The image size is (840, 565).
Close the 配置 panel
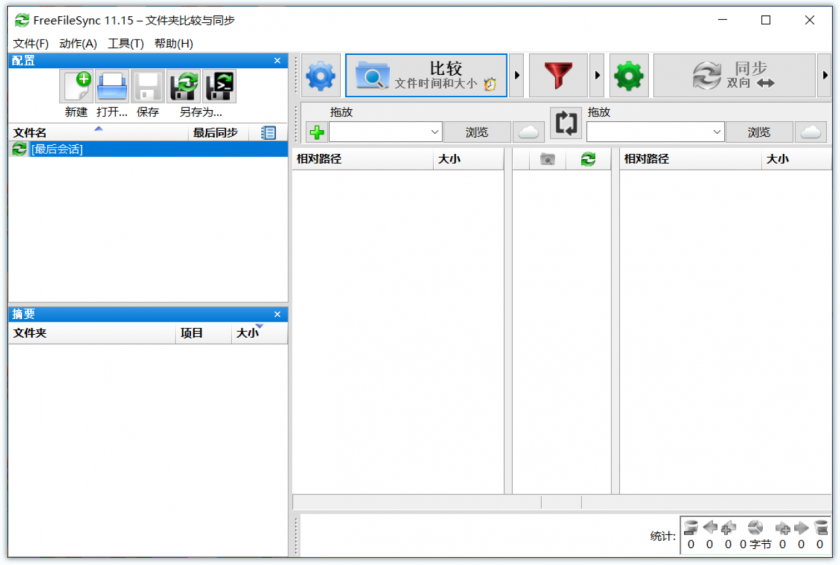[278, 61]
